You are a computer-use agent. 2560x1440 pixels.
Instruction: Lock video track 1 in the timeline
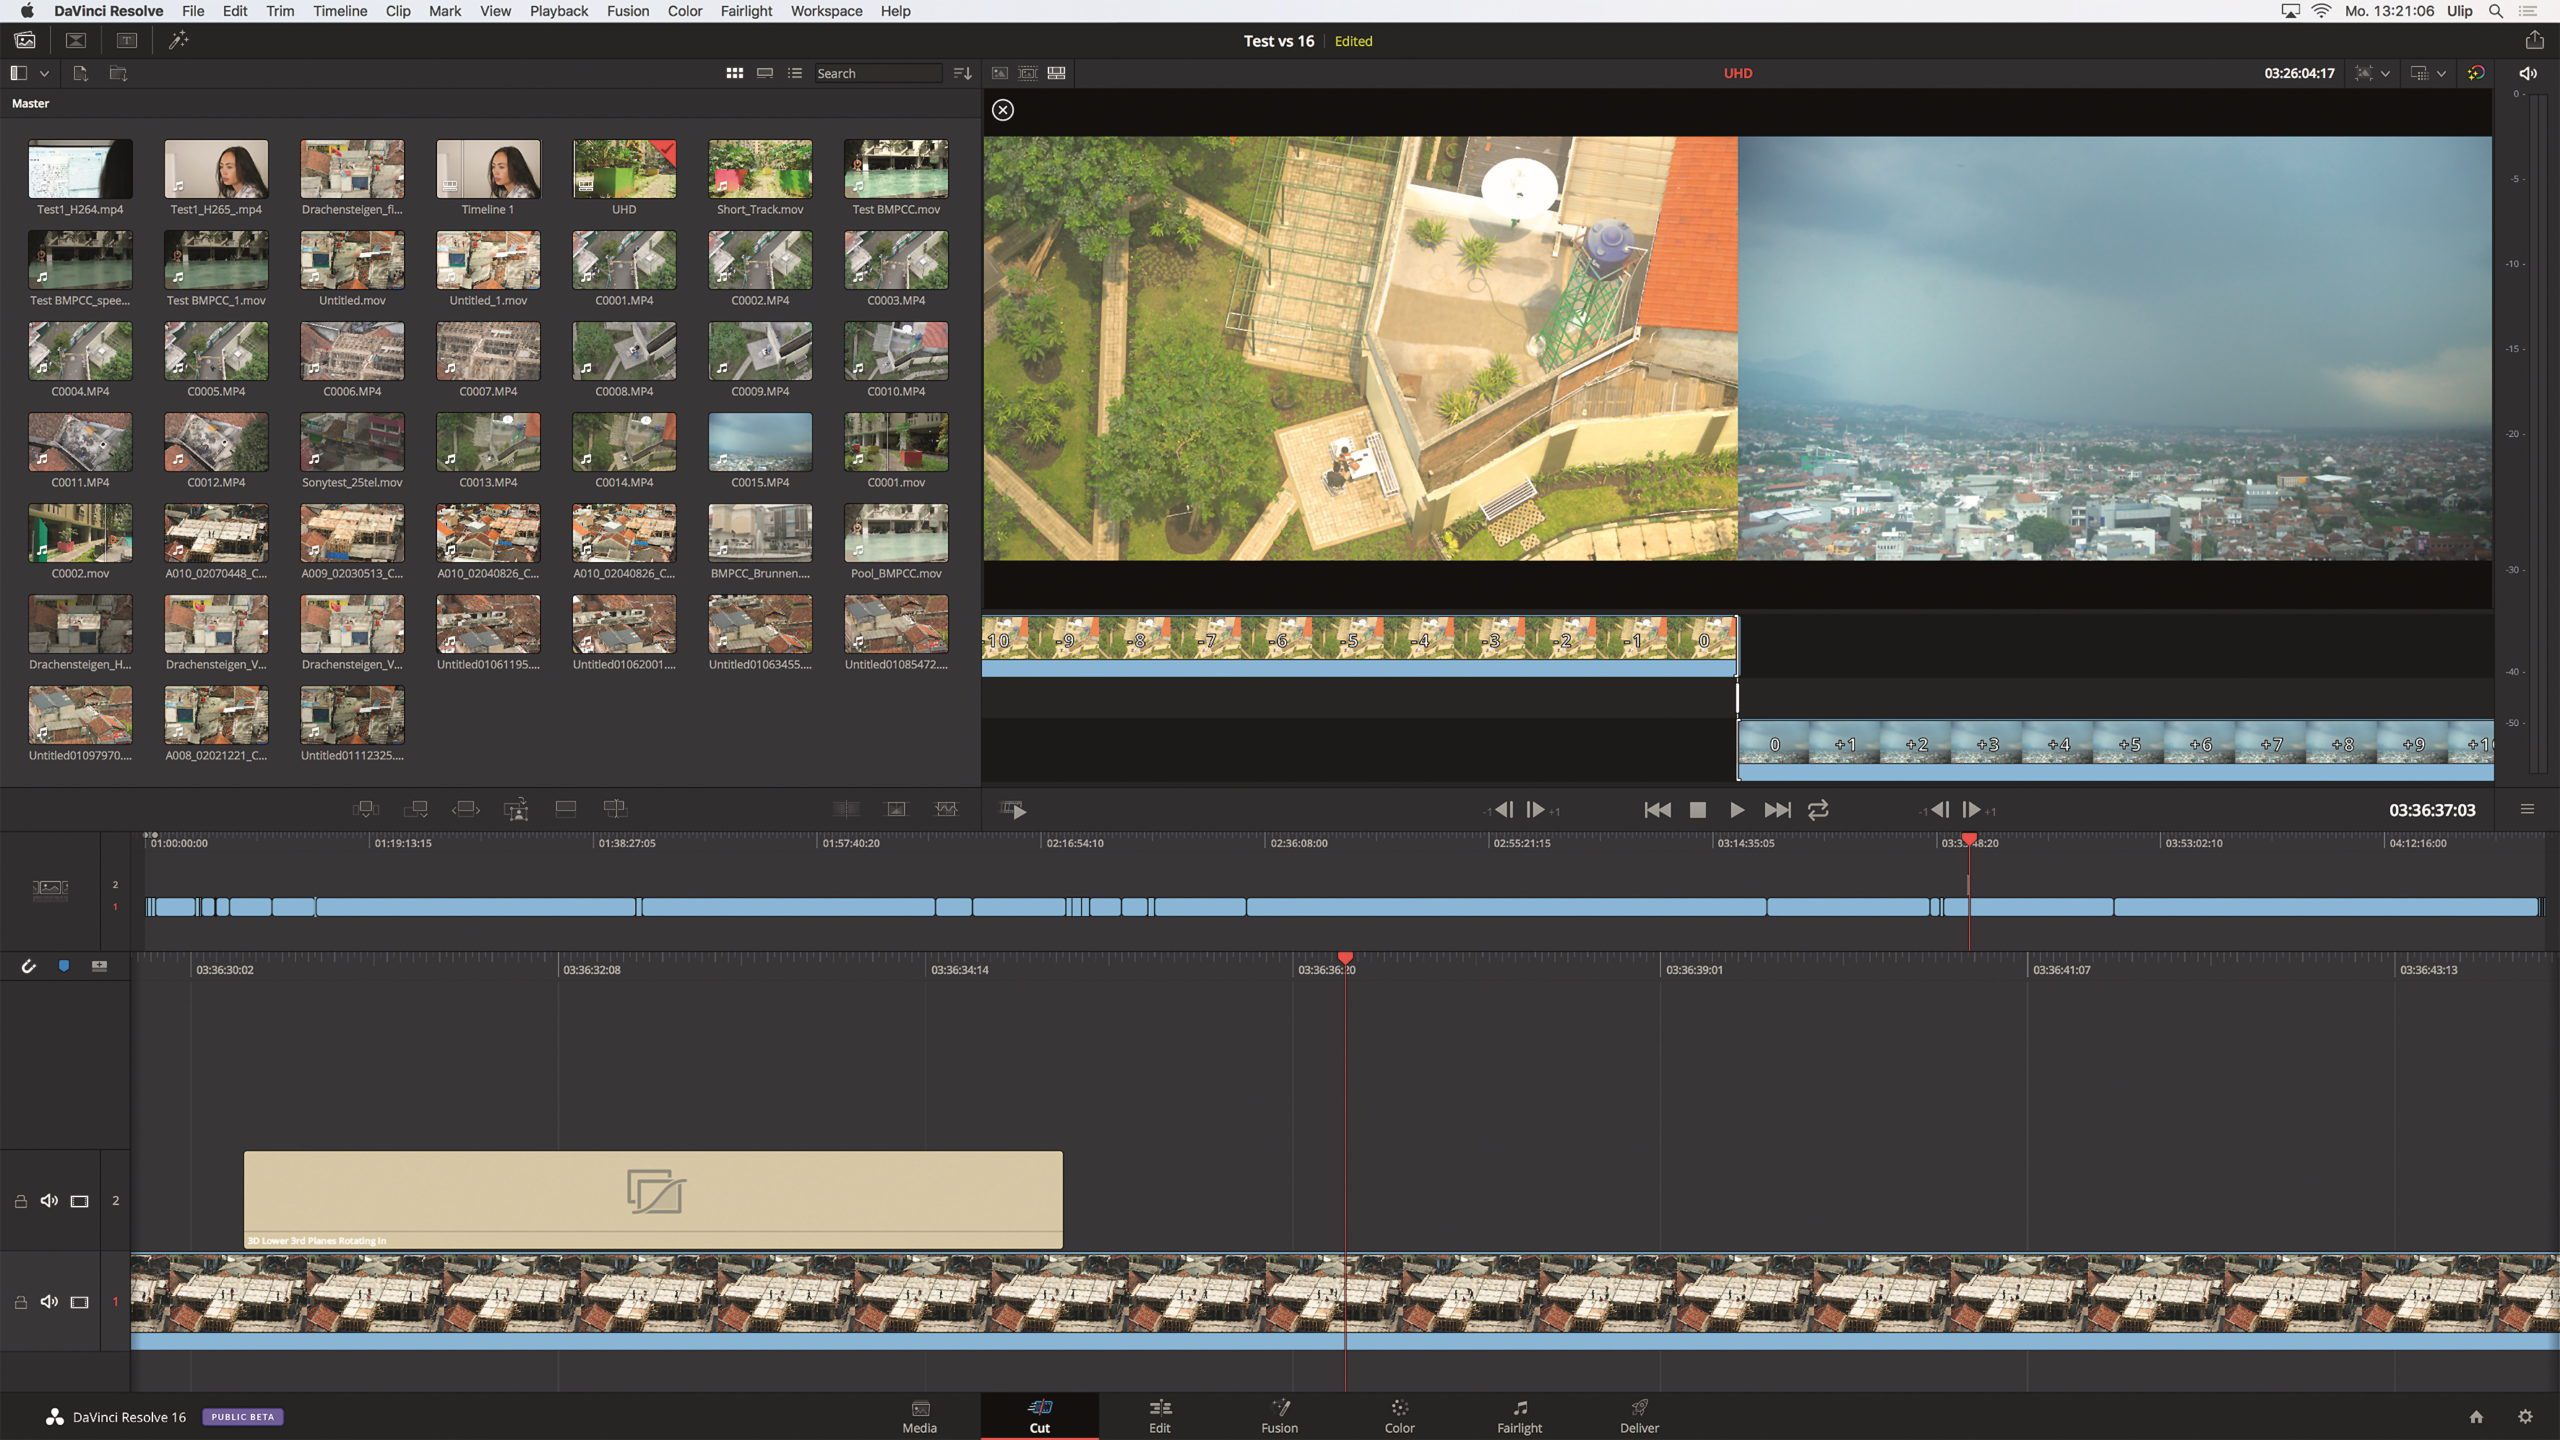point(19,1301)
